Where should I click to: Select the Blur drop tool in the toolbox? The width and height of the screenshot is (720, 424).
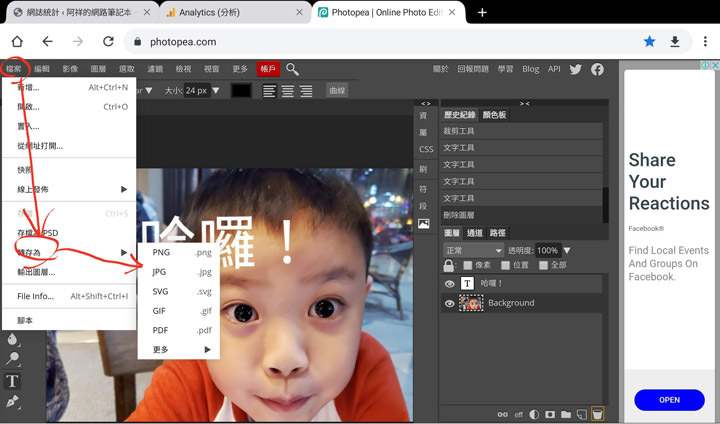coord(12,339)
